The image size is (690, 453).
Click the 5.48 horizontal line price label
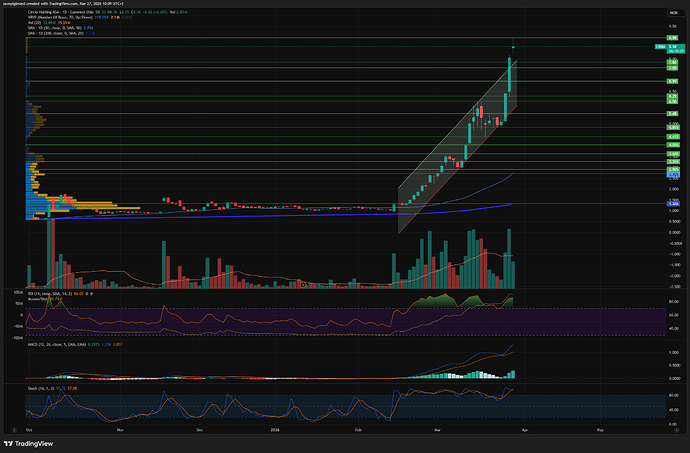(x=673, y=113)
